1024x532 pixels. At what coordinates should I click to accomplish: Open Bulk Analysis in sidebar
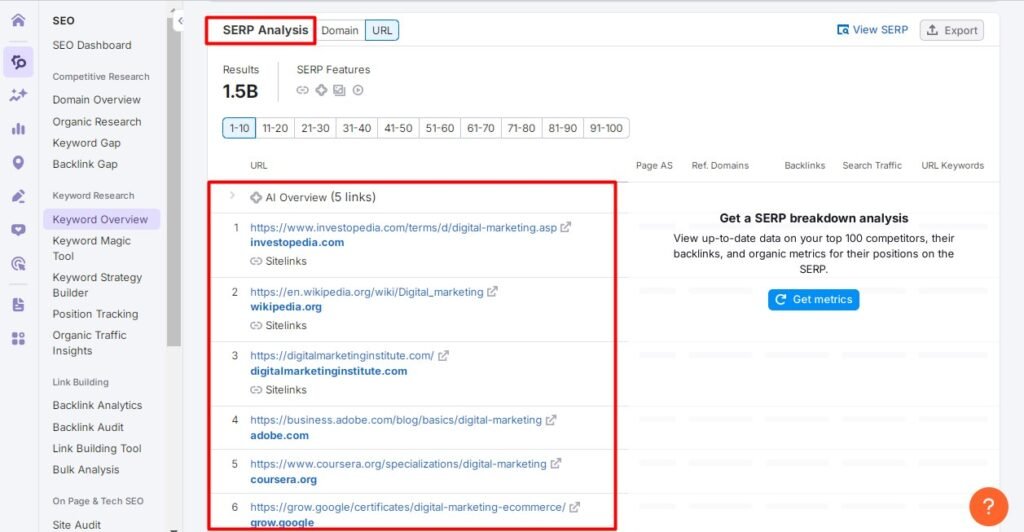click(86, 469)
